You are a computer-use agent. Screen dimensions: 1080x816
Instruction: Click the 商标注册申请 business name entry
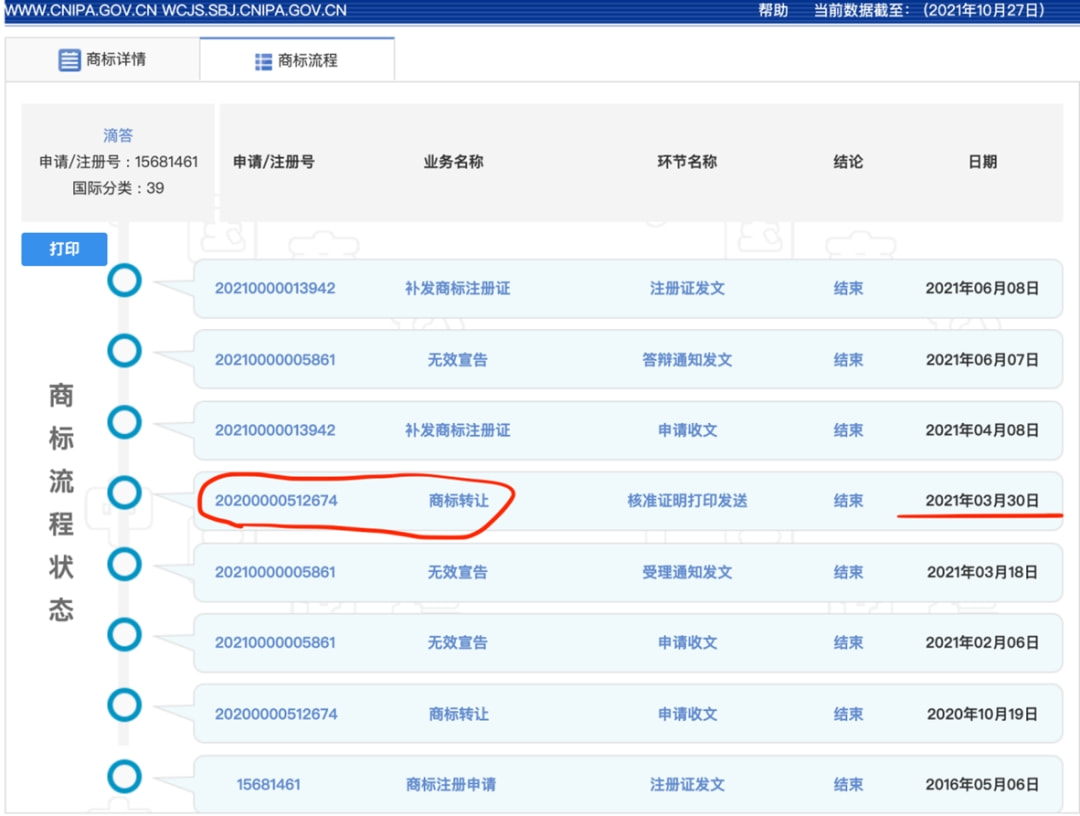coord(451,786)
